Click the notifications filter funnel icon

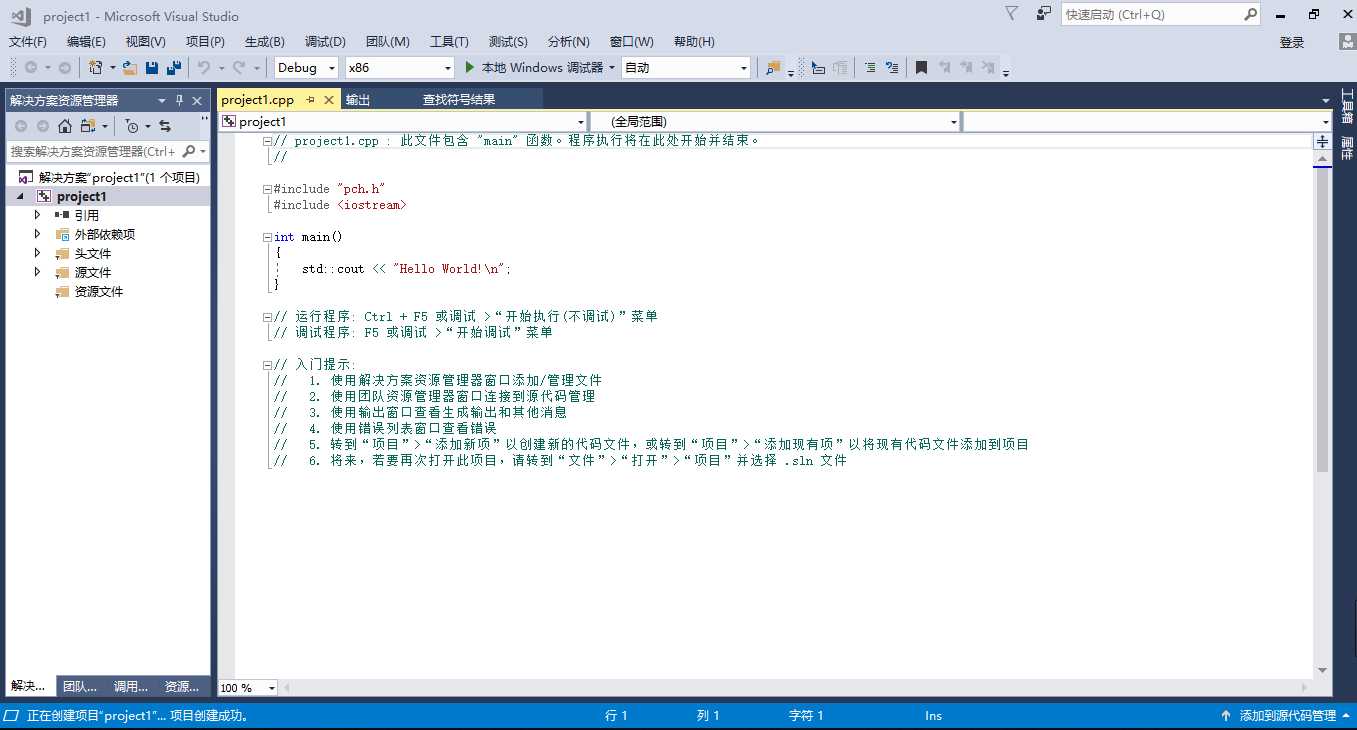pyautogui.click(x=1012, y=14)
